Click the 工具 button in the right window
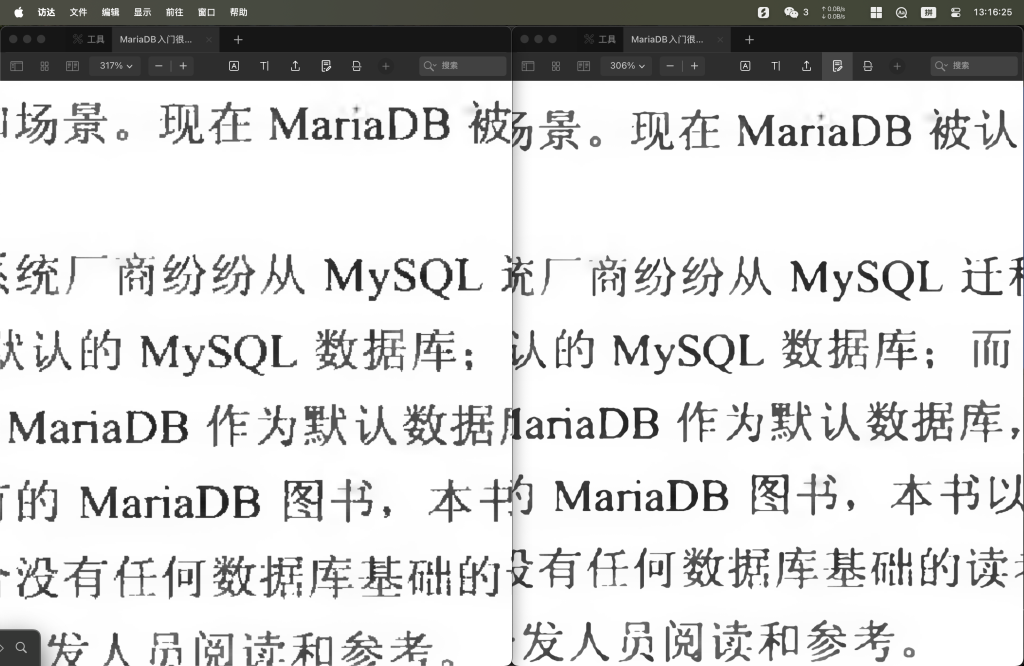The width and height of the screenshot is (1024, 666). pos(600,39)
